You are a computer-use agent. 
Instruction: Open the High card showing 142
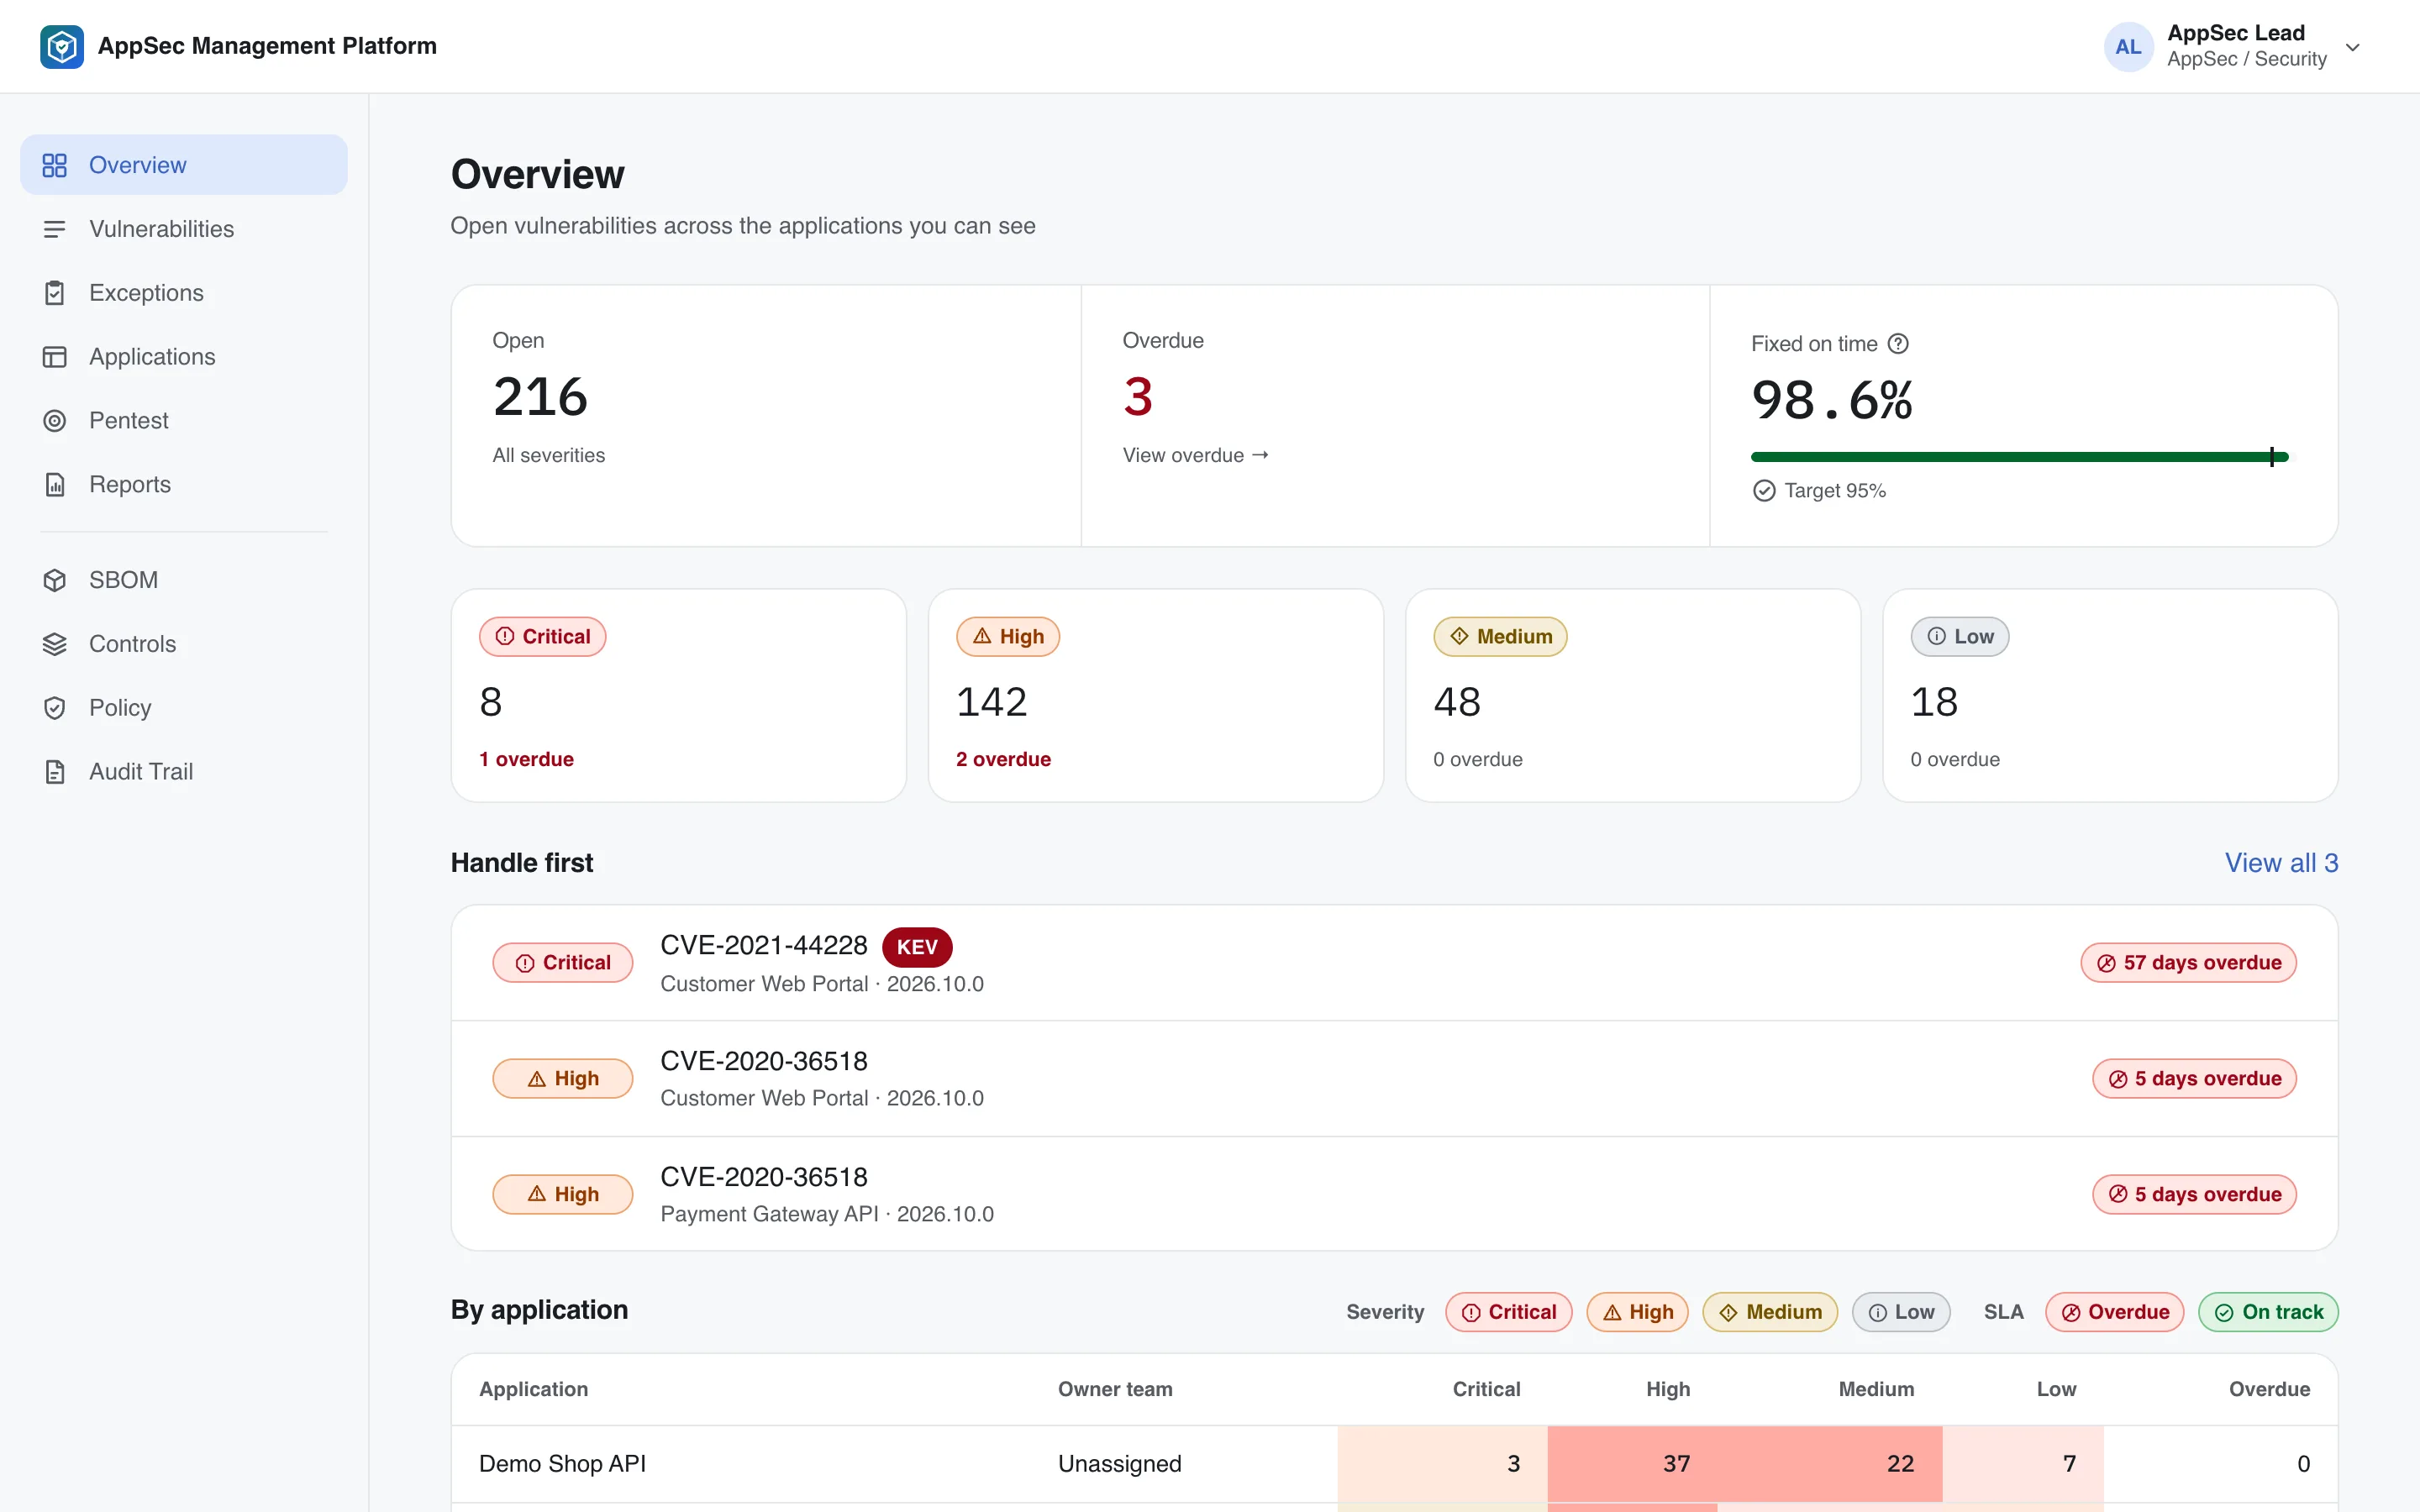point(1156,695)
